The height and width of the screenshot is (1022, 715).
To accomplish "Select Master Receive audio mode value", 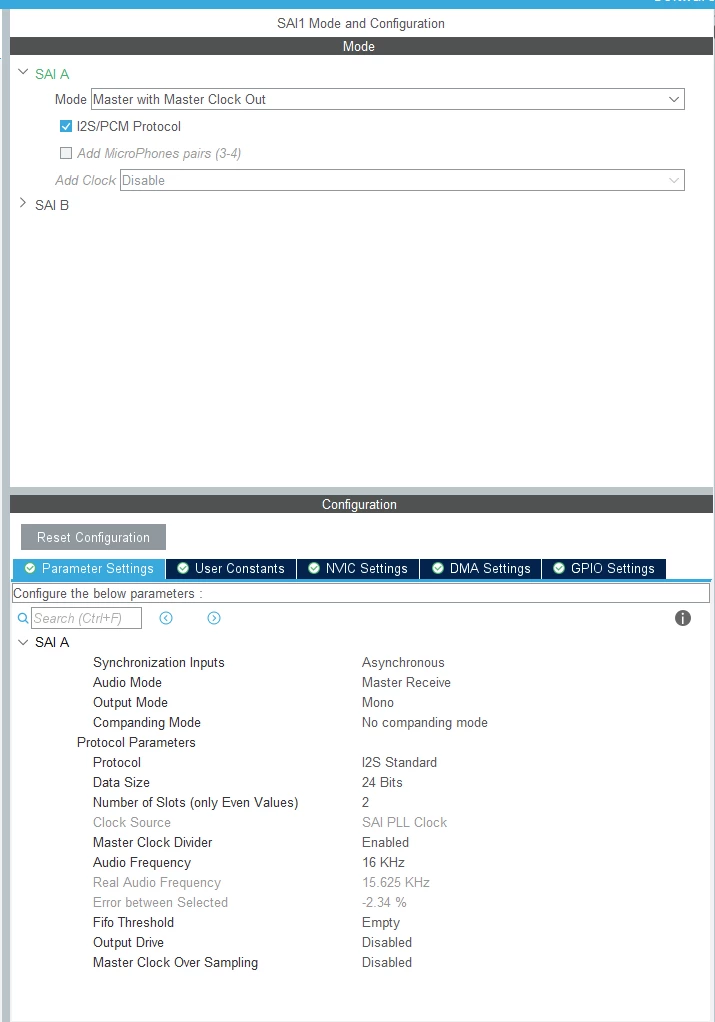I will (406, 682).
